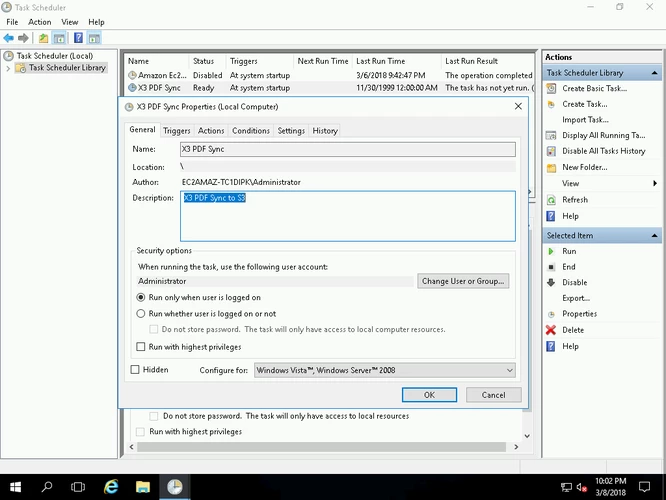Go back using the toolbar back arrow
Image resolution: width=666 pixels, height=500 pixels.
tap(8, 38)
